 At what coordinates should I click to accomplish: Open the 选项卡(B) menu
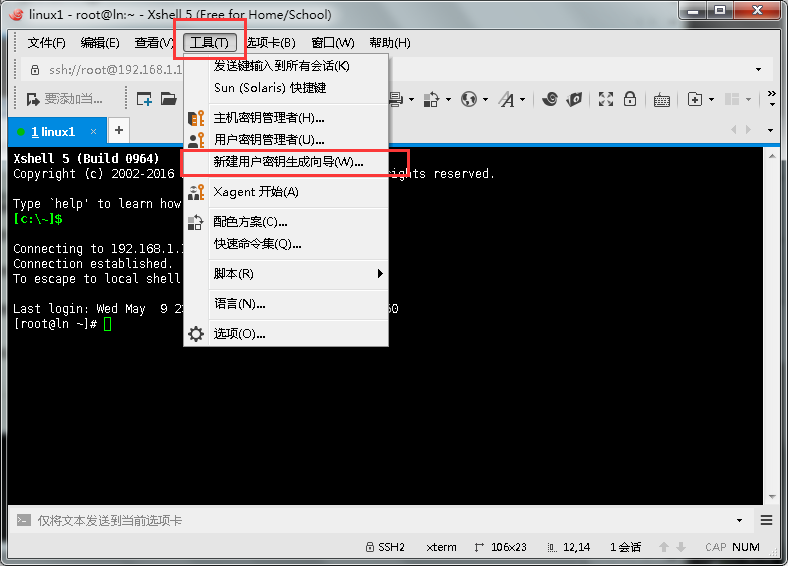[271, 43]
